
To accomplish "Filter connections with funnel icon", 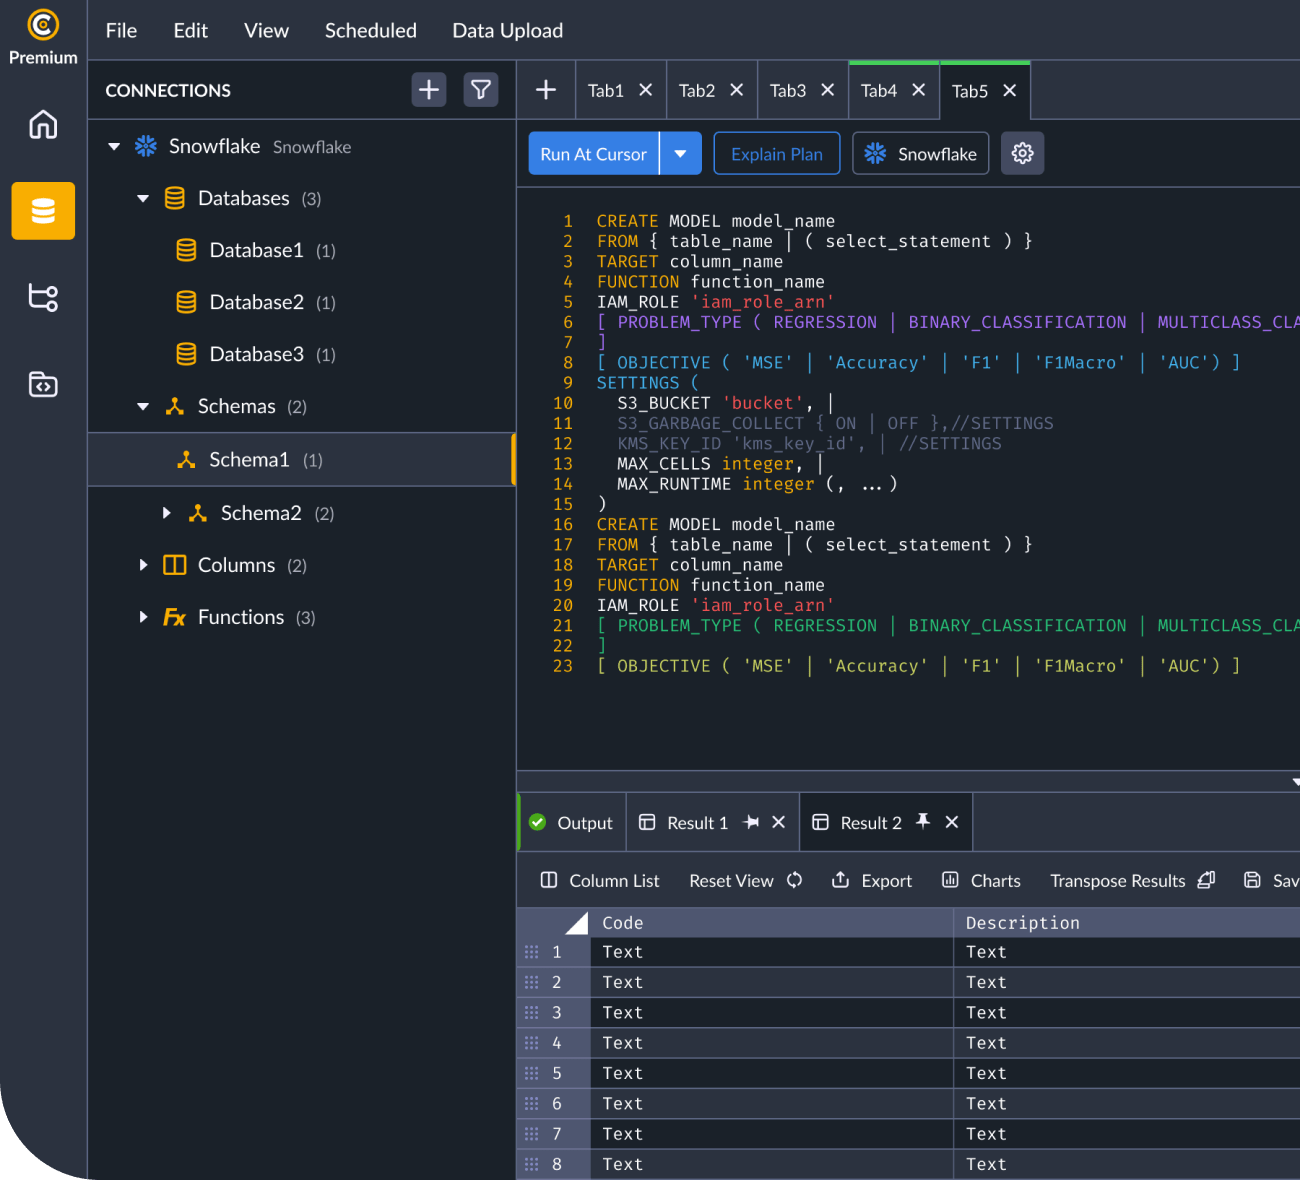I will 481,90.
